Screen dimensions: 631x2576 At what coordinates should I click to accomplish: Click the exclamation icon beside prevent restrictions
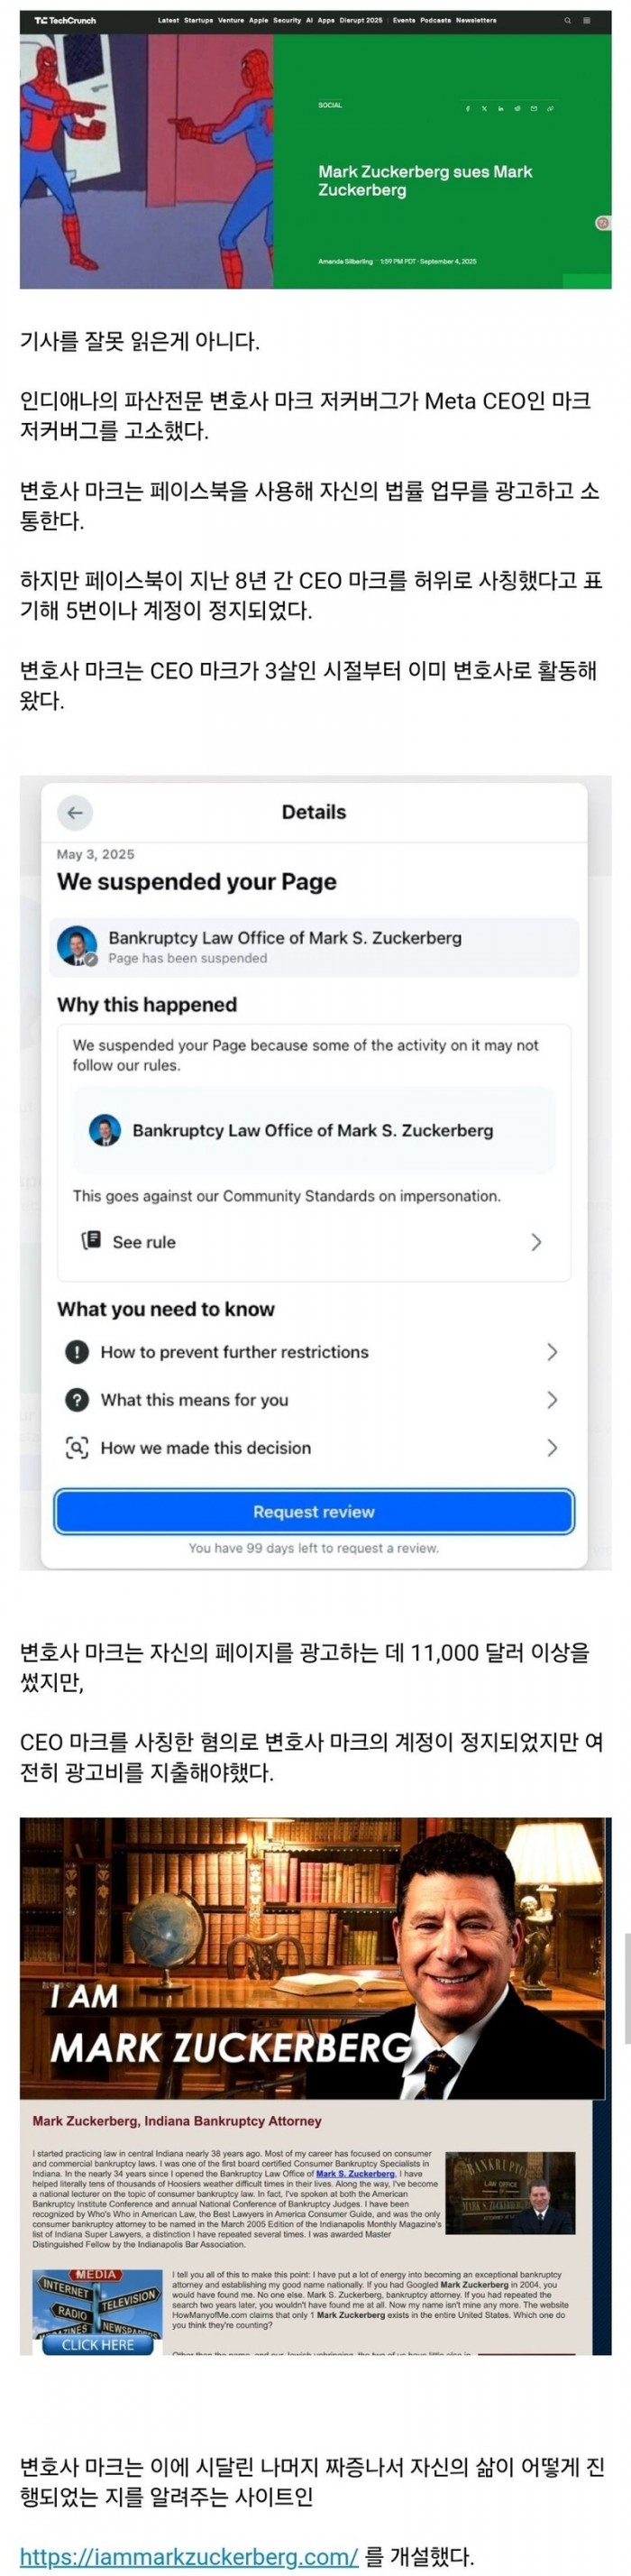[x=77, y=1352]
